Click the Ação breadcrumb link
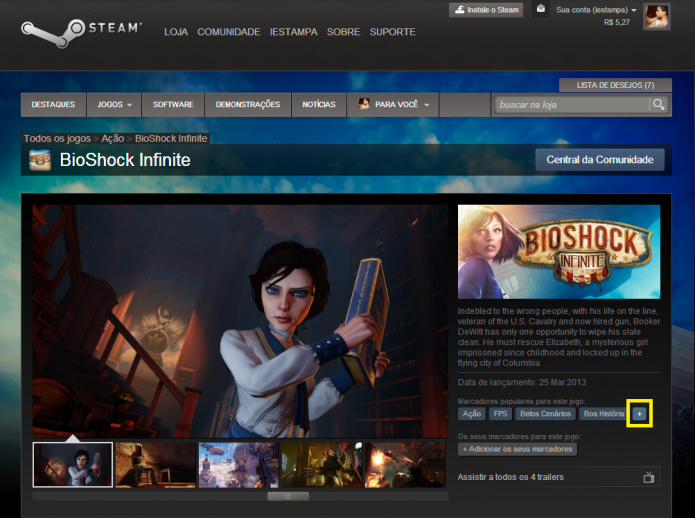 tap(113, 139)
